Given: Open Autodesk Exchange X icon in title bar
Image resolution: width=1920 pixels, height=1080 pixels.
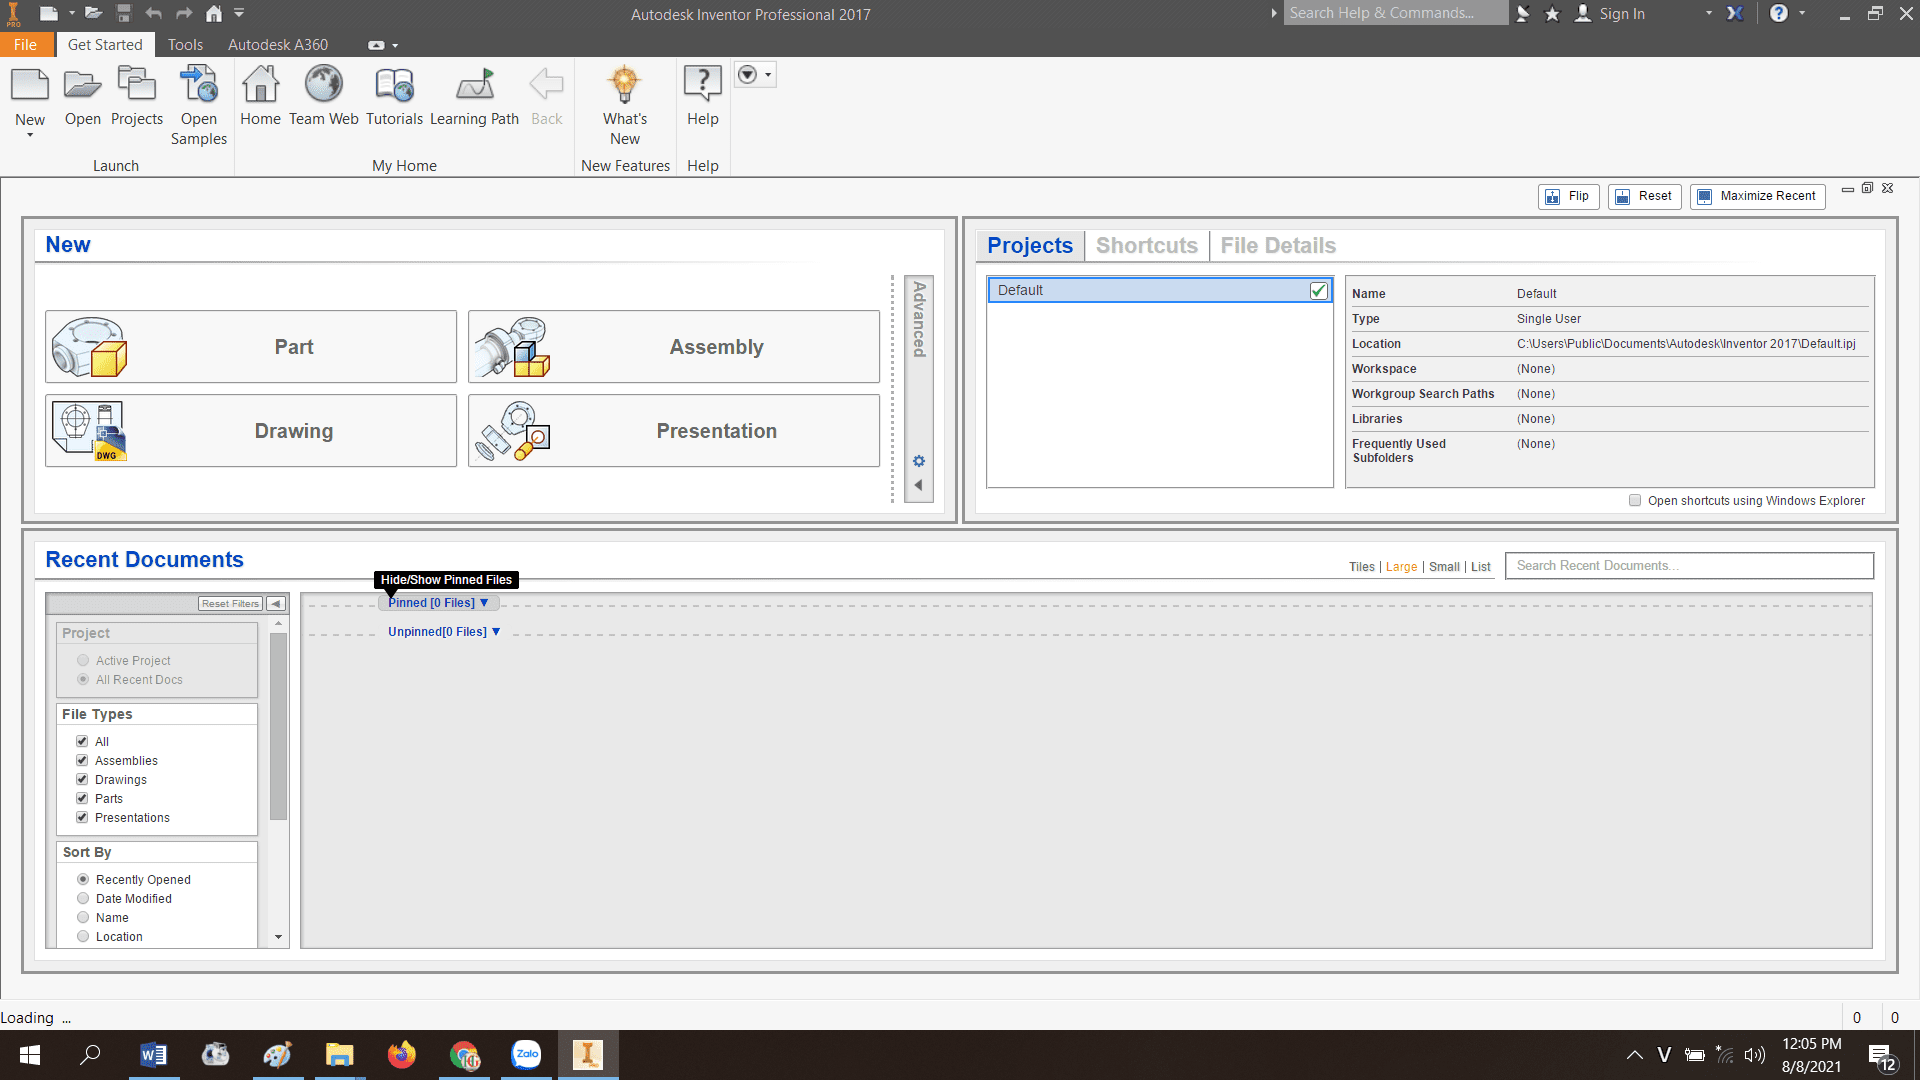Looking at the screenshot, I should (x=1735, y=14).
